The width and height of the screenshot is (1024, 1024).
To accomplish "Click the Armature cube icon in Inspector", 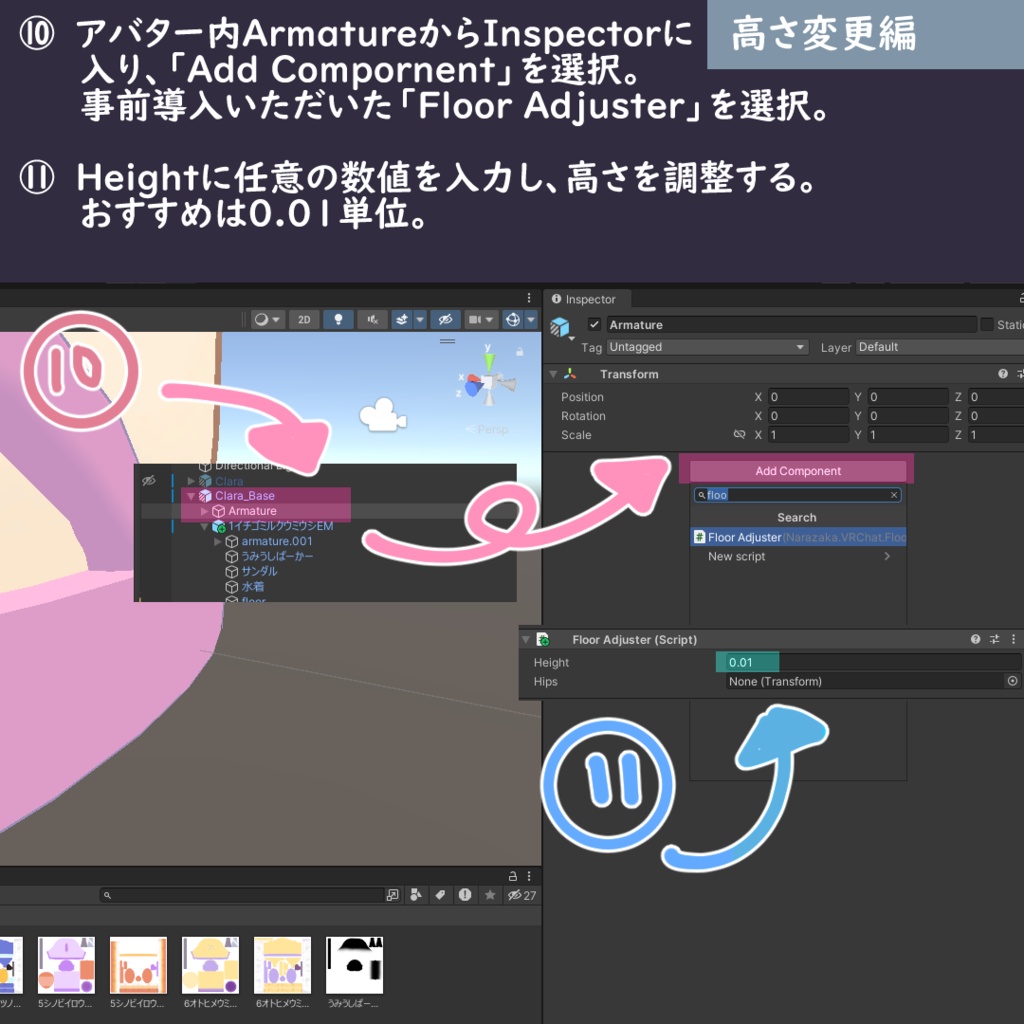I will pos(559,324).
